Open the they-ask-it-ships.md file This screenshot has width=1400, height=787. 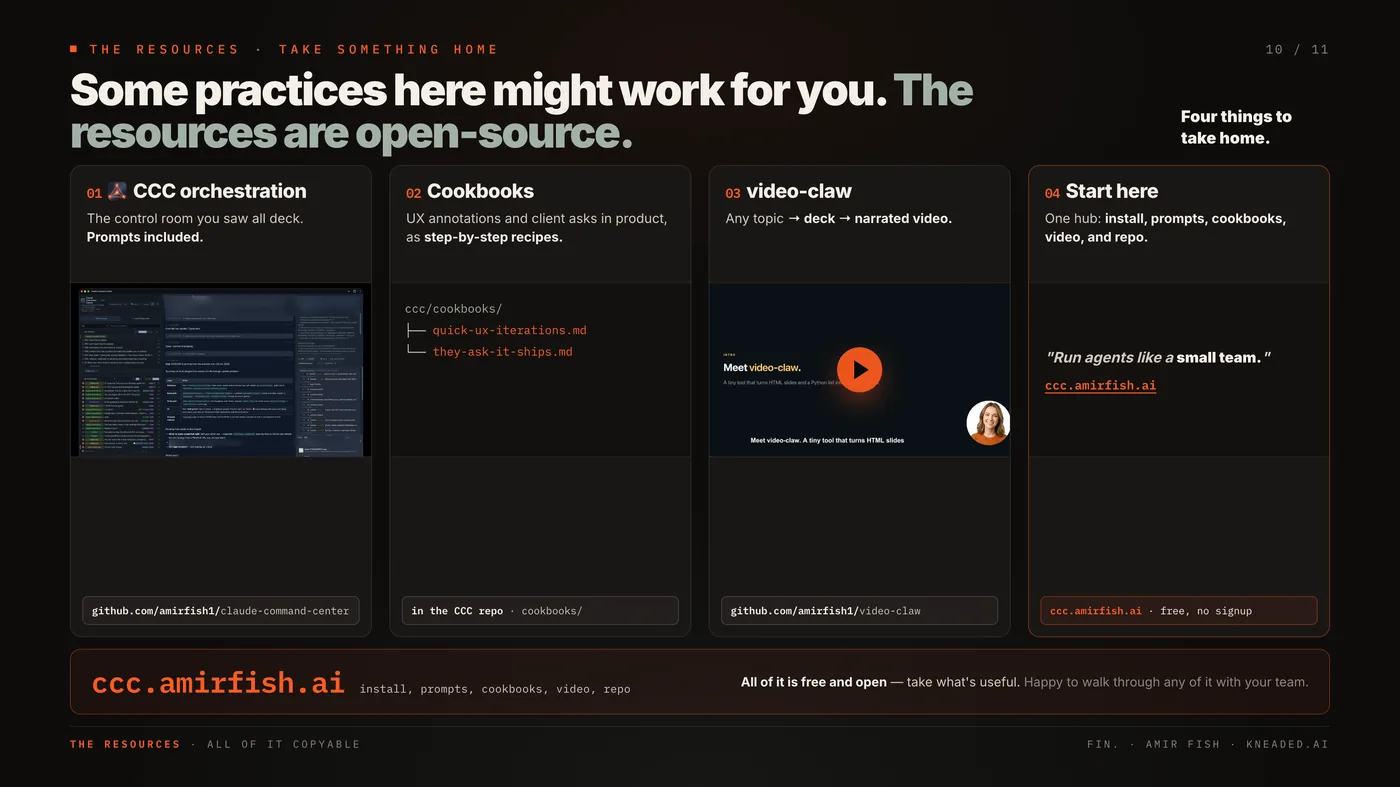pos(502,352)
